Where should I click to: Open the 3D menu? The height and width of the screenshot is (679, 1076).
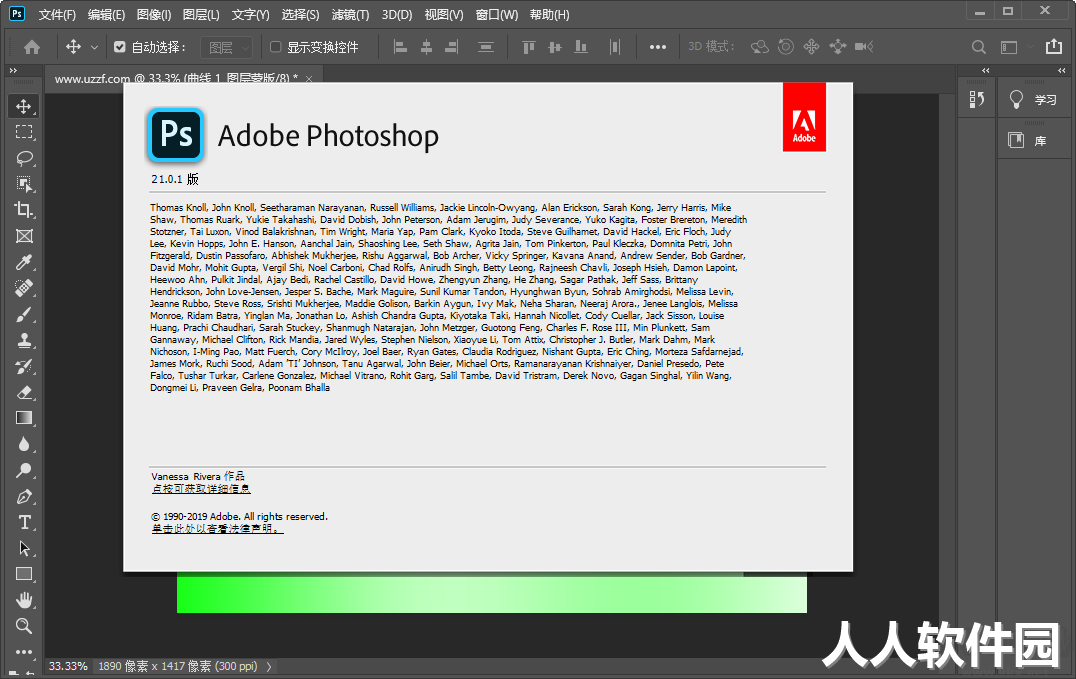coord(397,14)
